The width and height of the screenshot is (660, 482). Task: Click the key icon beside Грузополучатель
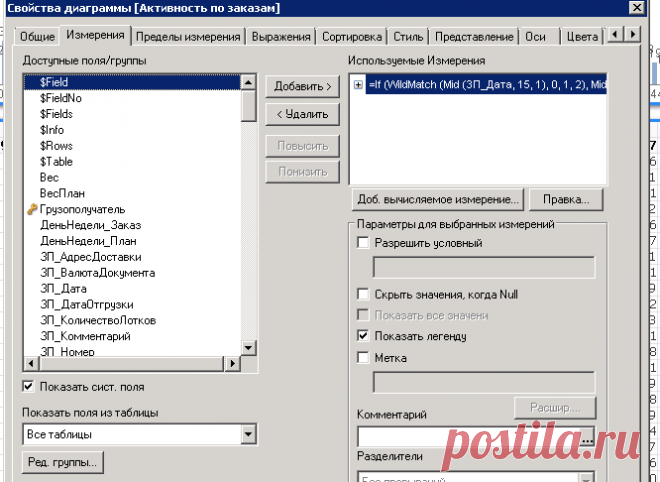[x=32, y=209]
